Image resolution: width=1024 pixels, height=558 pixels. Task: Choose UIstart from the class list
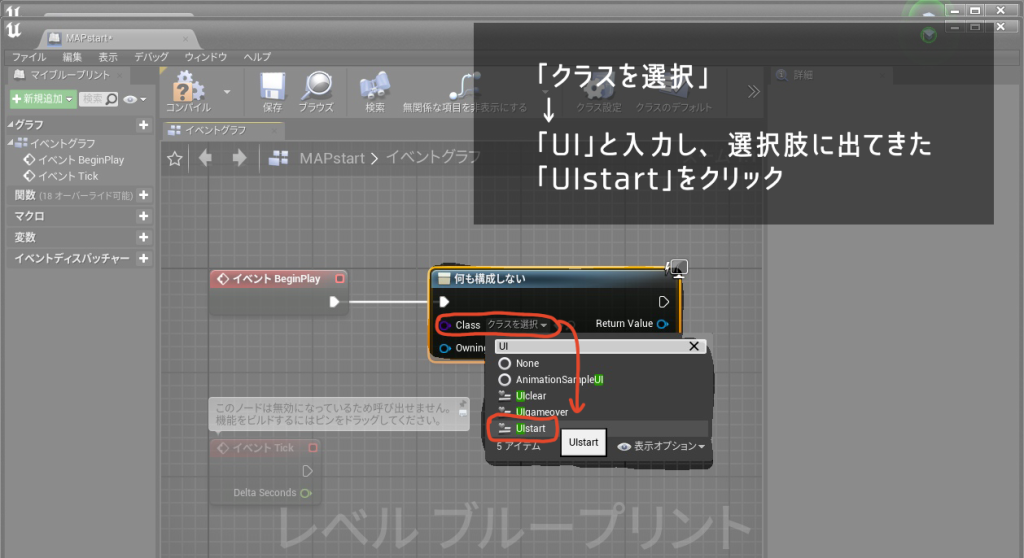pyautogui.click(x=530, y=428)
